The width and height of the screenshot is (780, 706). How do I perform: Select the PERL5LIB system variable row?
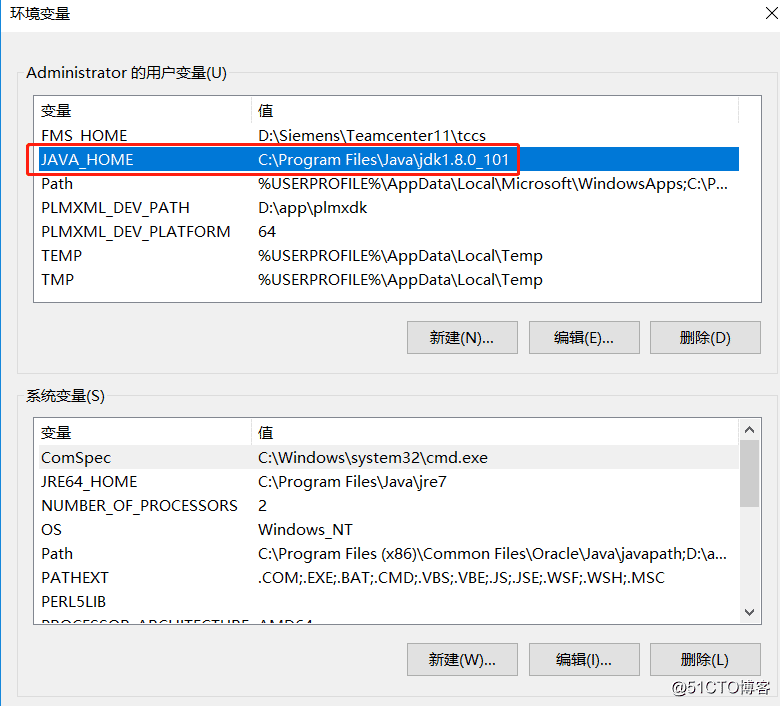pos(389,602)
